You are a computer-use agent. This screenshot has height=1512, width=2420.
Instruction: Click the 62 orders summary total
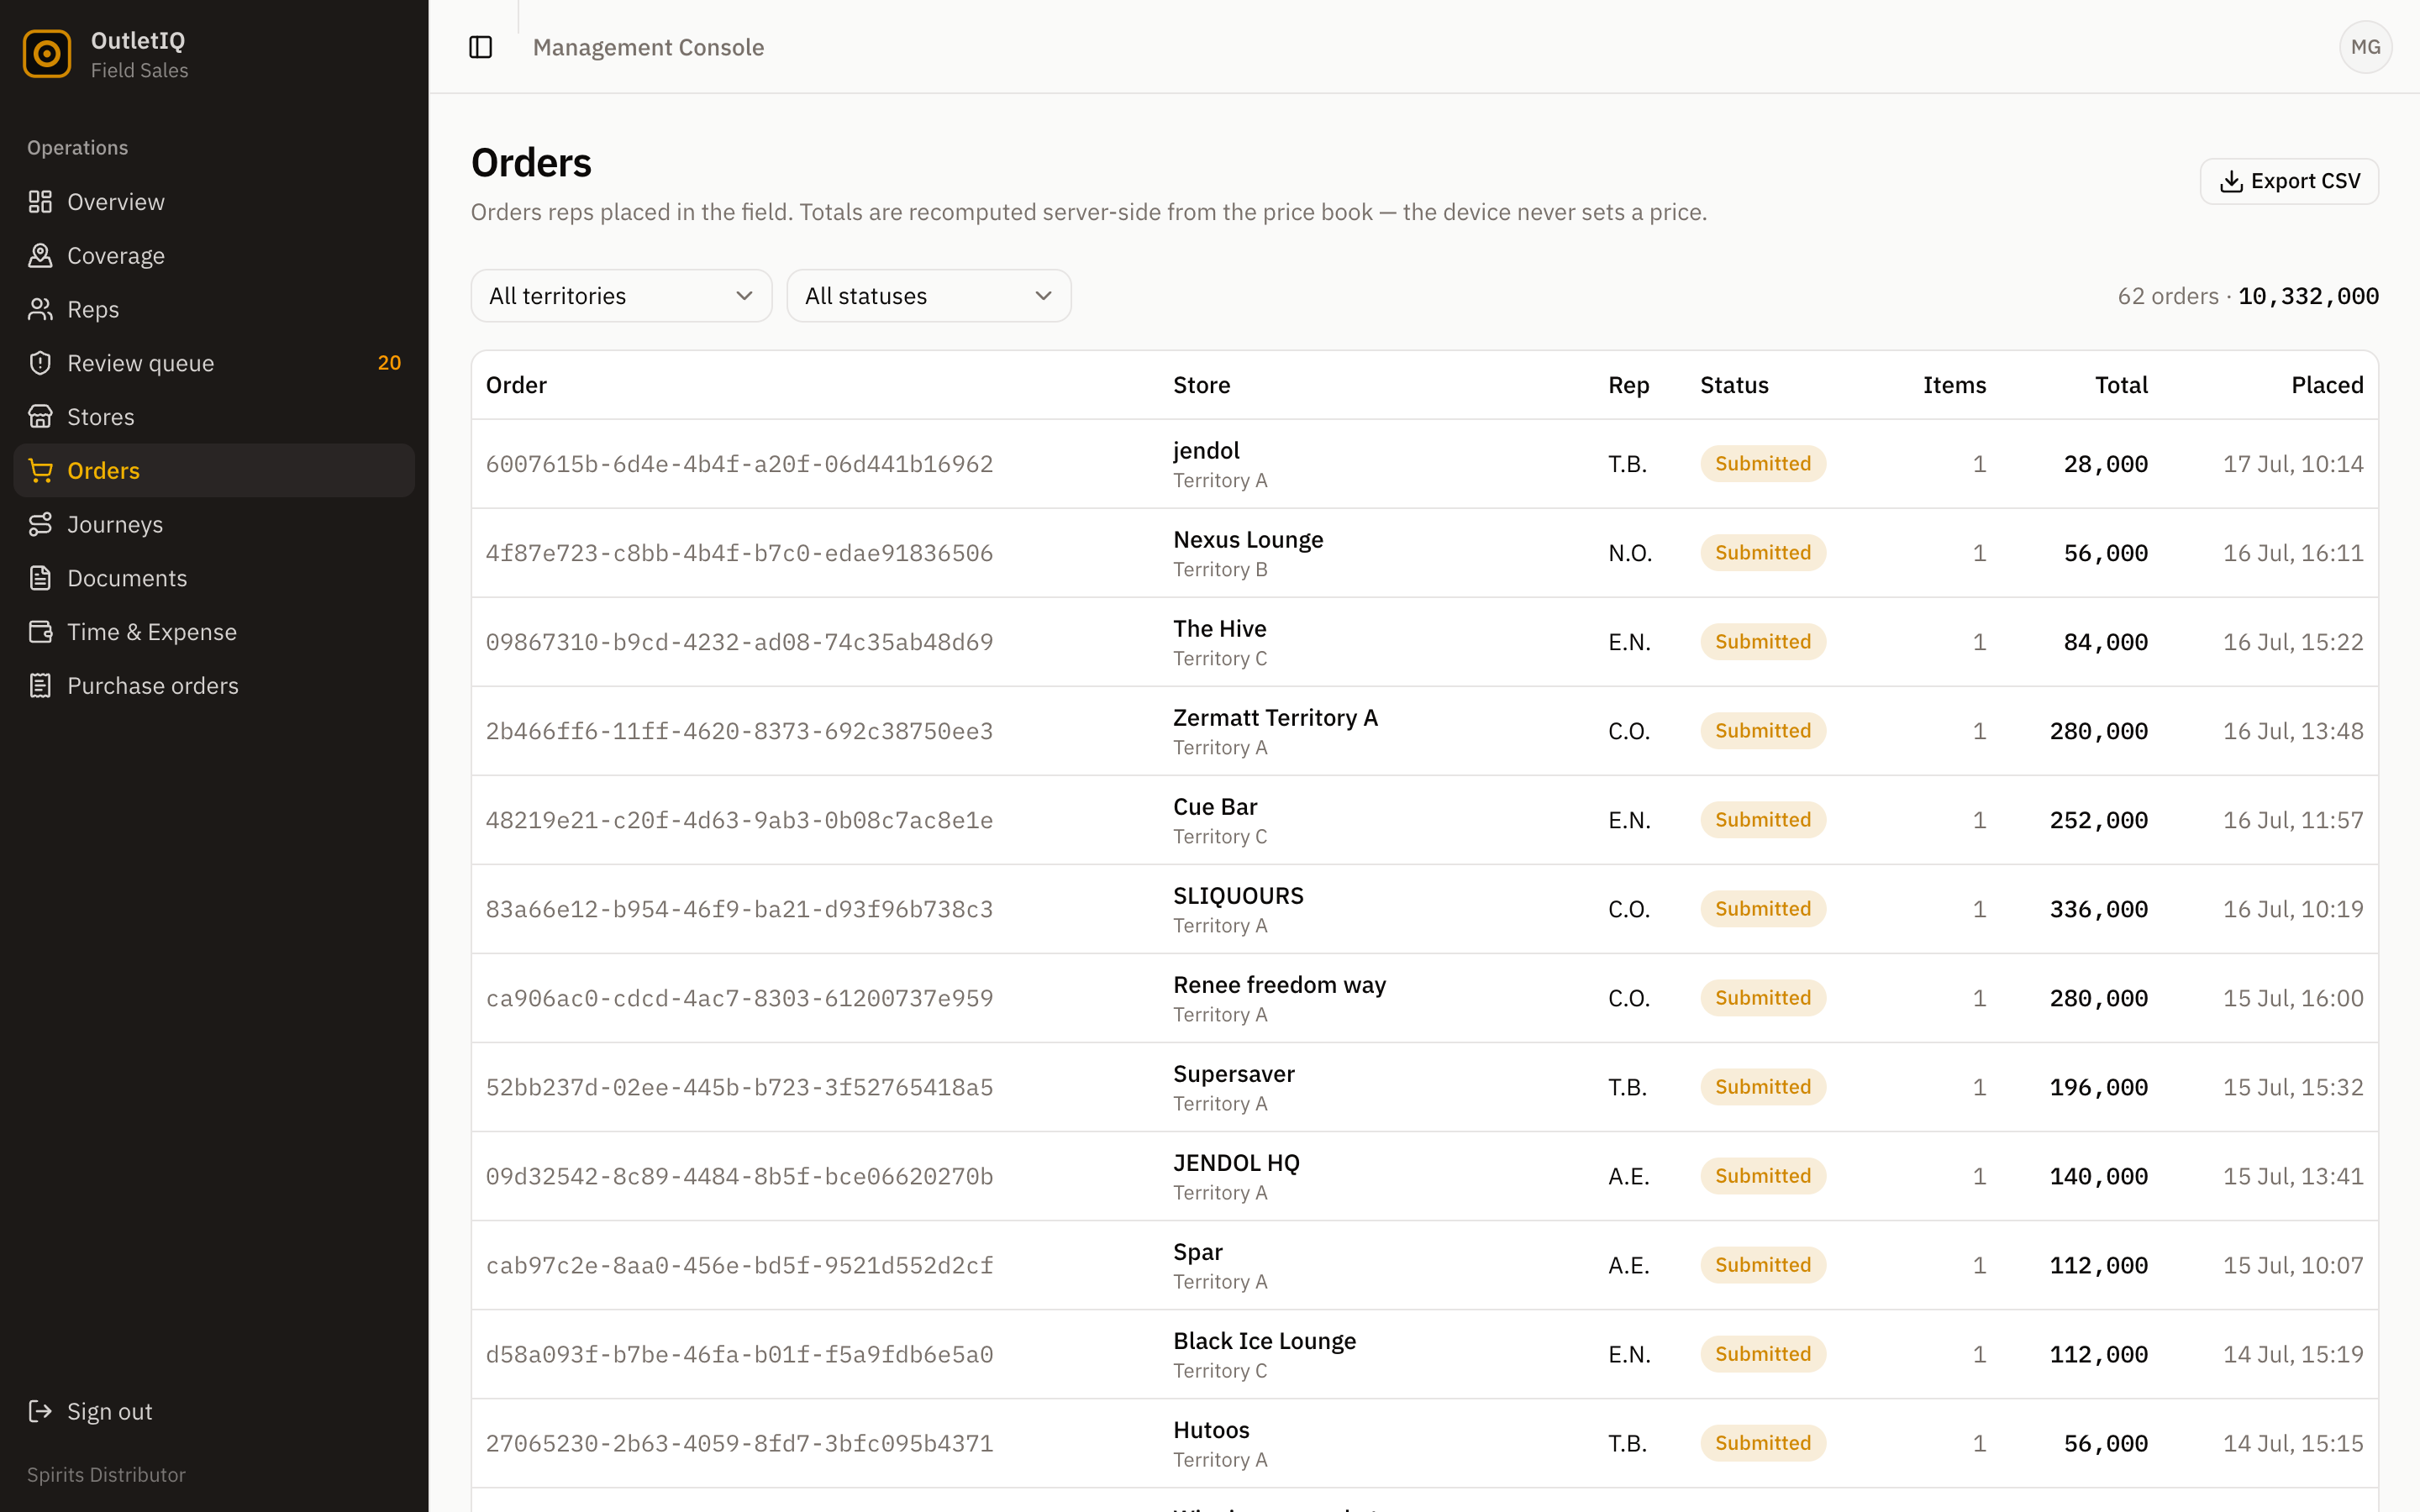point(2248,296)
